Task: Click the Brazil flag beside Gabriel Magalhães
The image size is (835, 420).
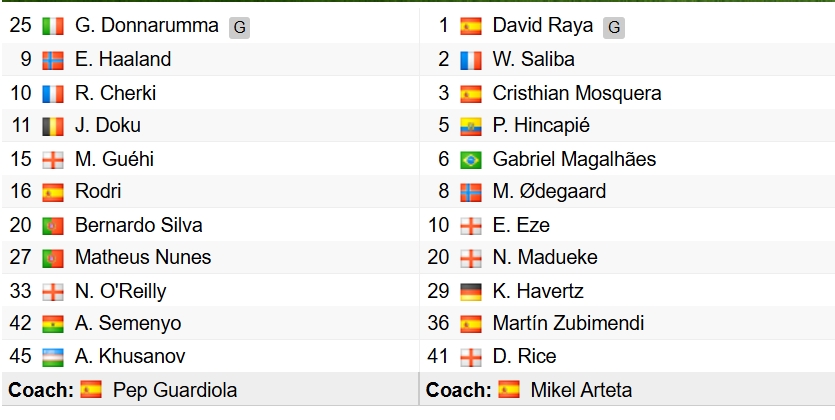Action: [470, 159]
